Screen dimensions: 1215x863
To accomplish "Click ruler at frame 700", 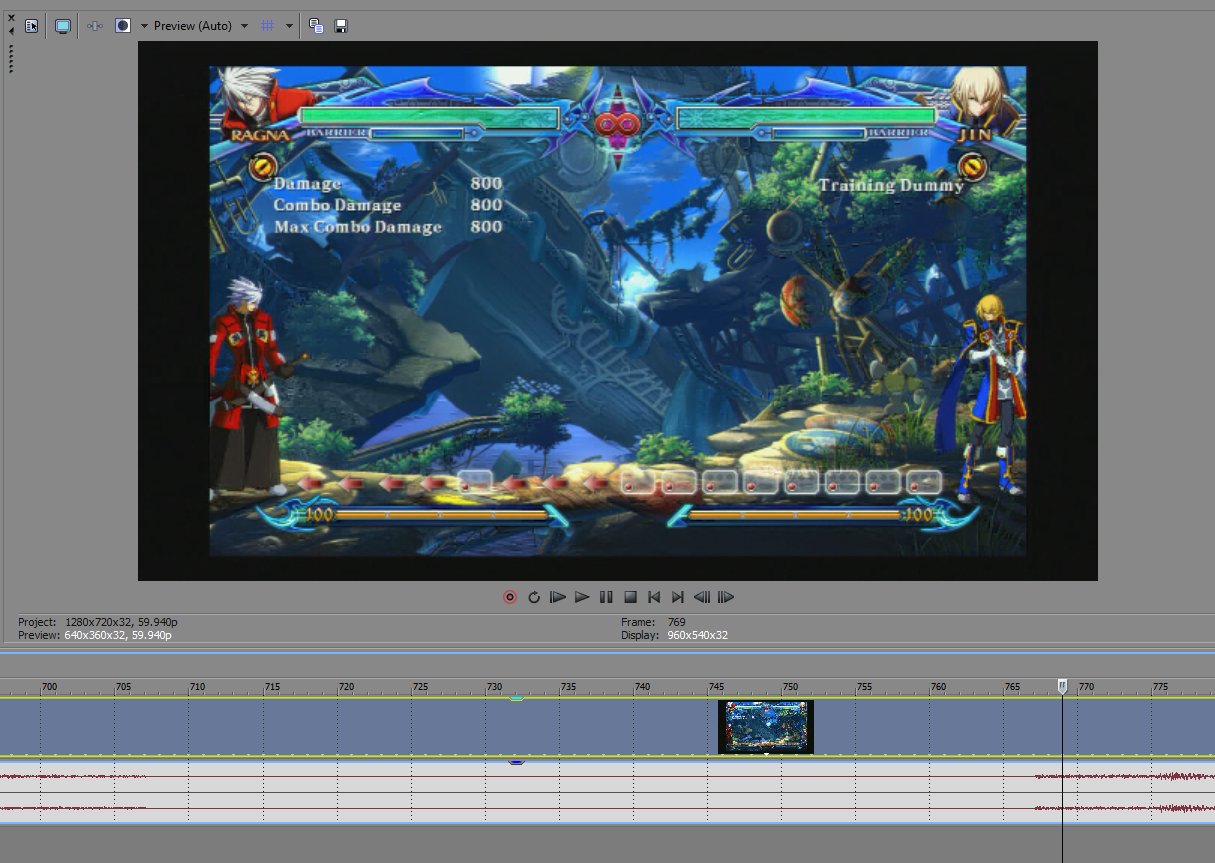I will (x=49, y=687).
